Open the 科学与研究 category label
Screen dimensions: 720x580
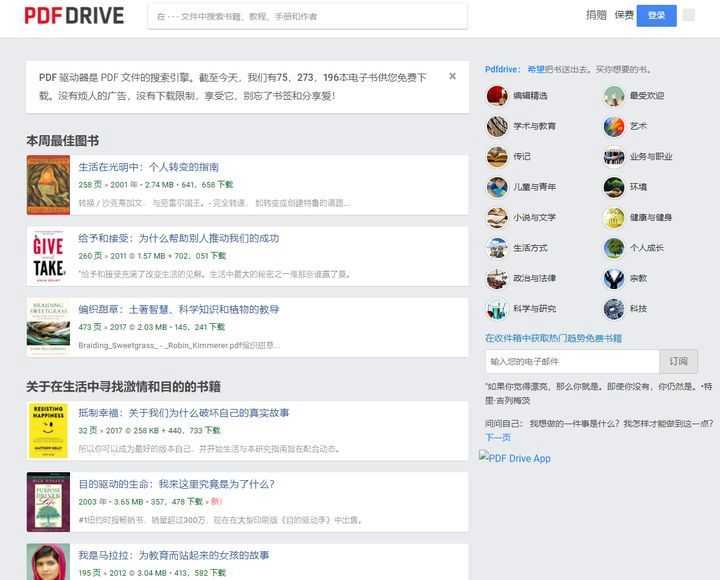click(534, 309)
